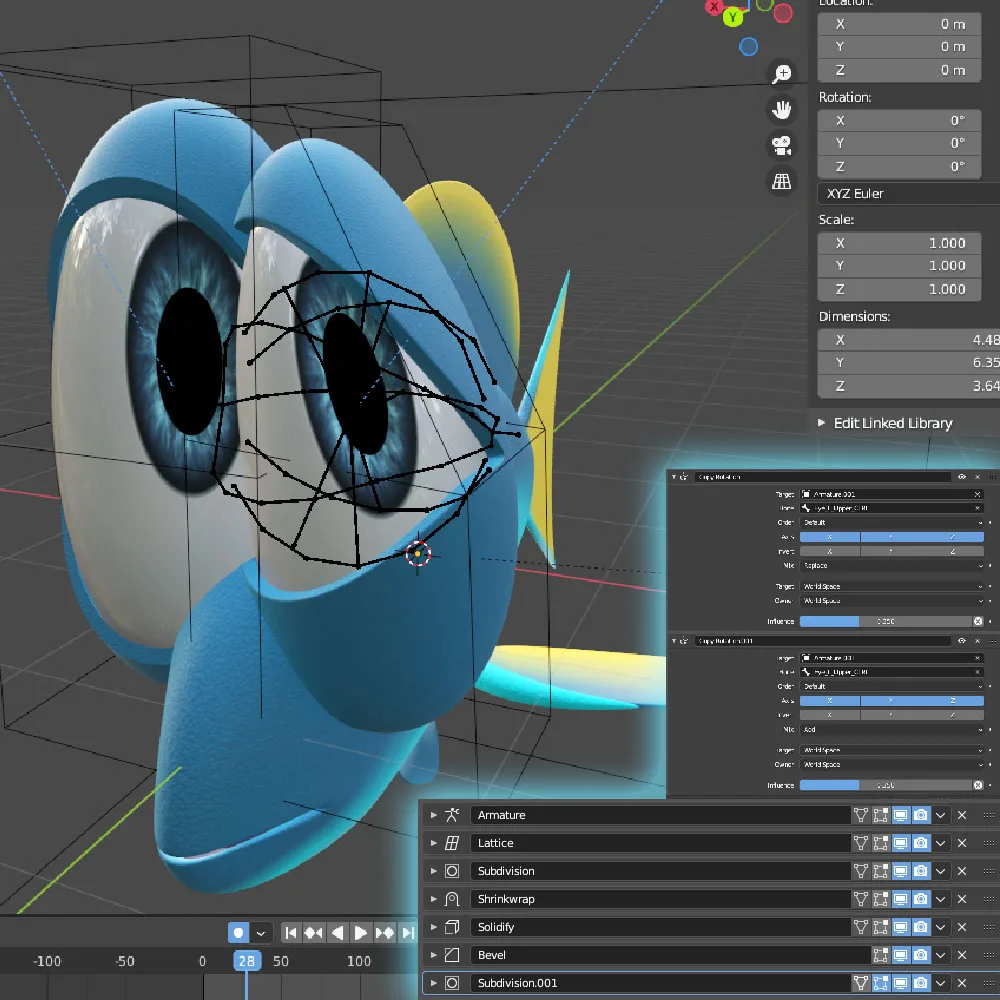The width and height of the screenshot is (1000, 1000).
Task: Toggle edit mode display for Bevel modifier
Action: (881, 955)
